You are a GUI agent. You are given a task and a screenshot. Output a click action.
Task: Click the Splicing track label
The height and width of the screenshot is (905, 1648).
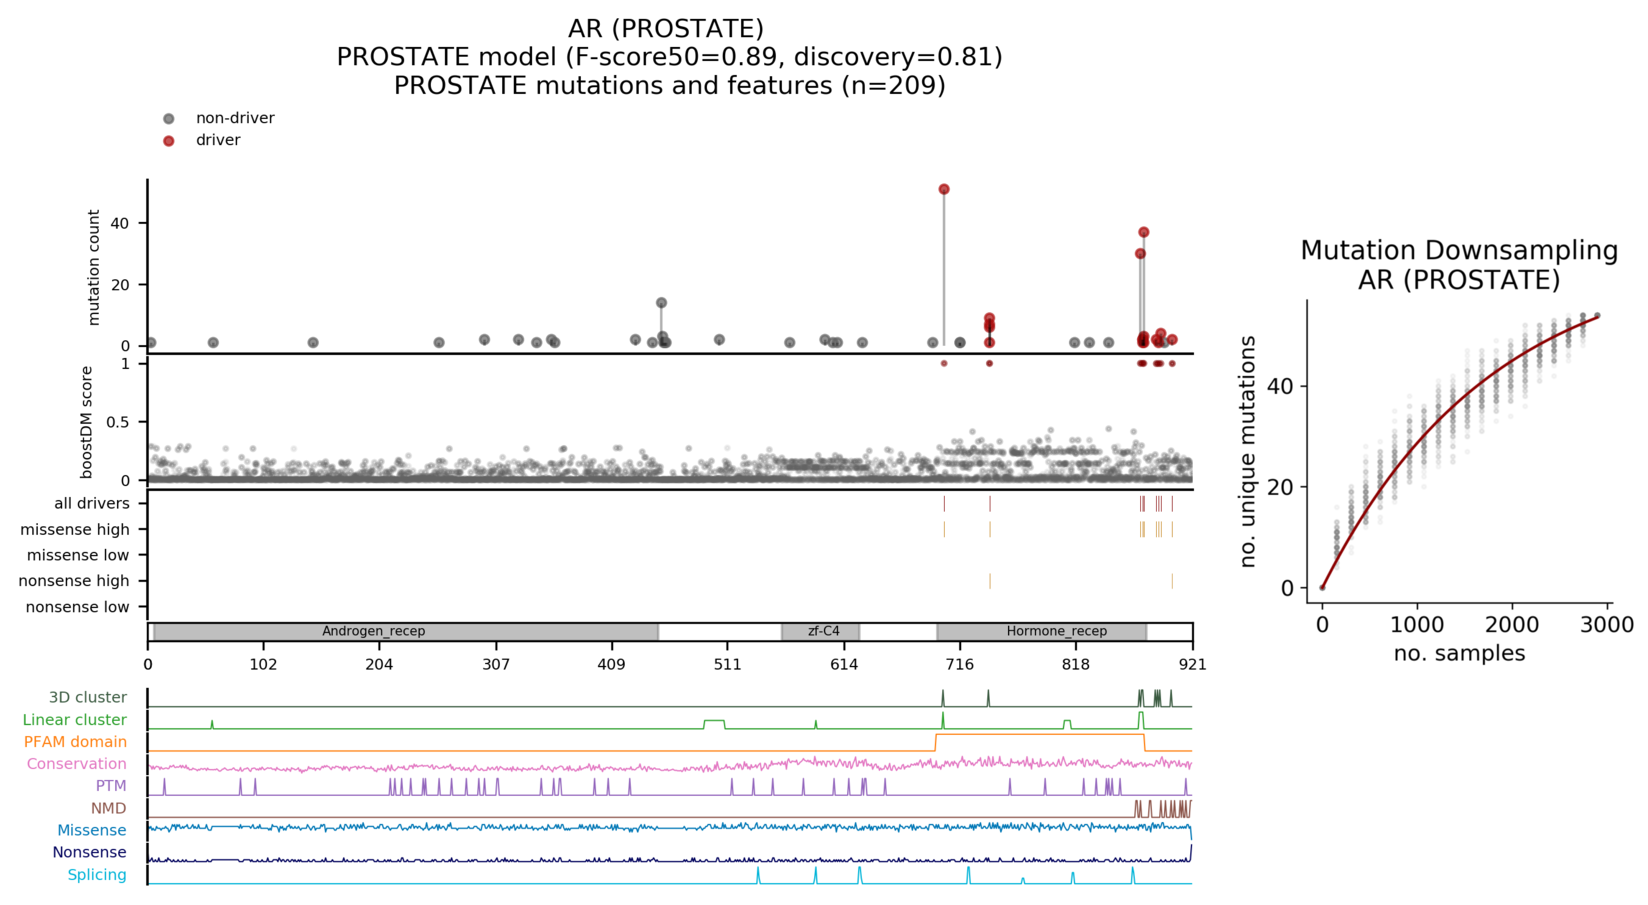coord(96,875)
